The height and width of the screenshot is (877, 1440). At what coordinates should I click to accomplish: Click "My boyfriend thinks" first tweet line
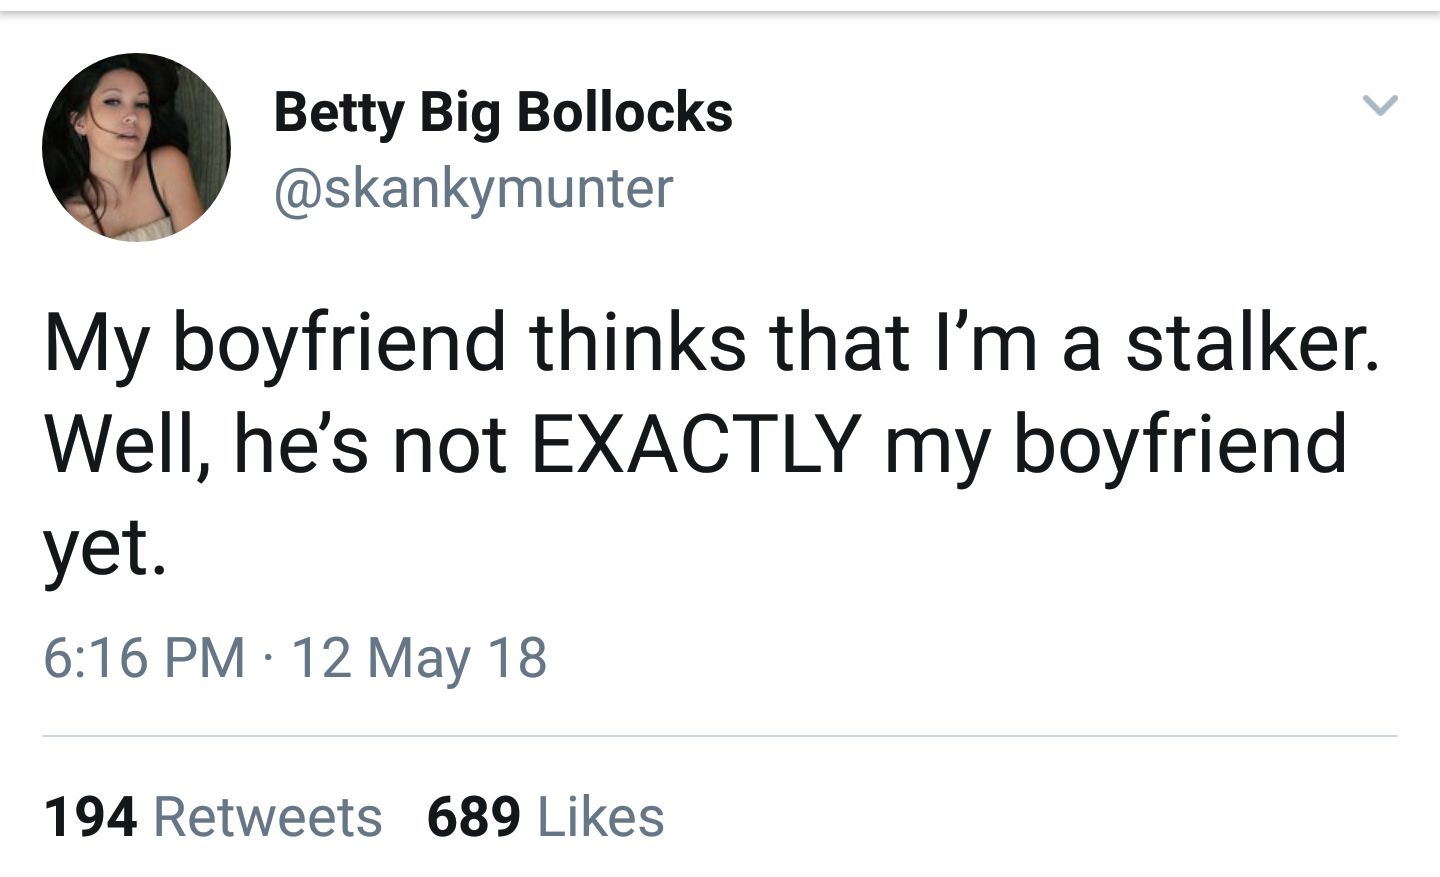pyautogui.click(x=395, y=342)
